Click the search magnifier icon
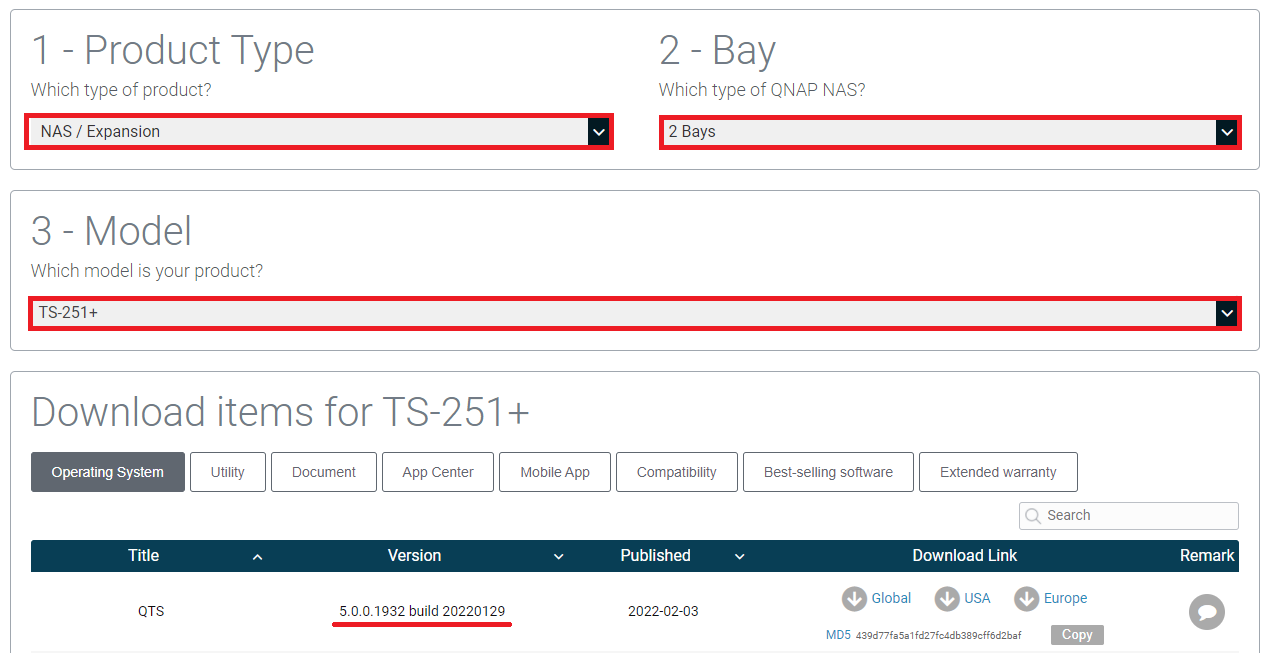Screen dimensions: 1271x653 click(x=1033, y=516)
